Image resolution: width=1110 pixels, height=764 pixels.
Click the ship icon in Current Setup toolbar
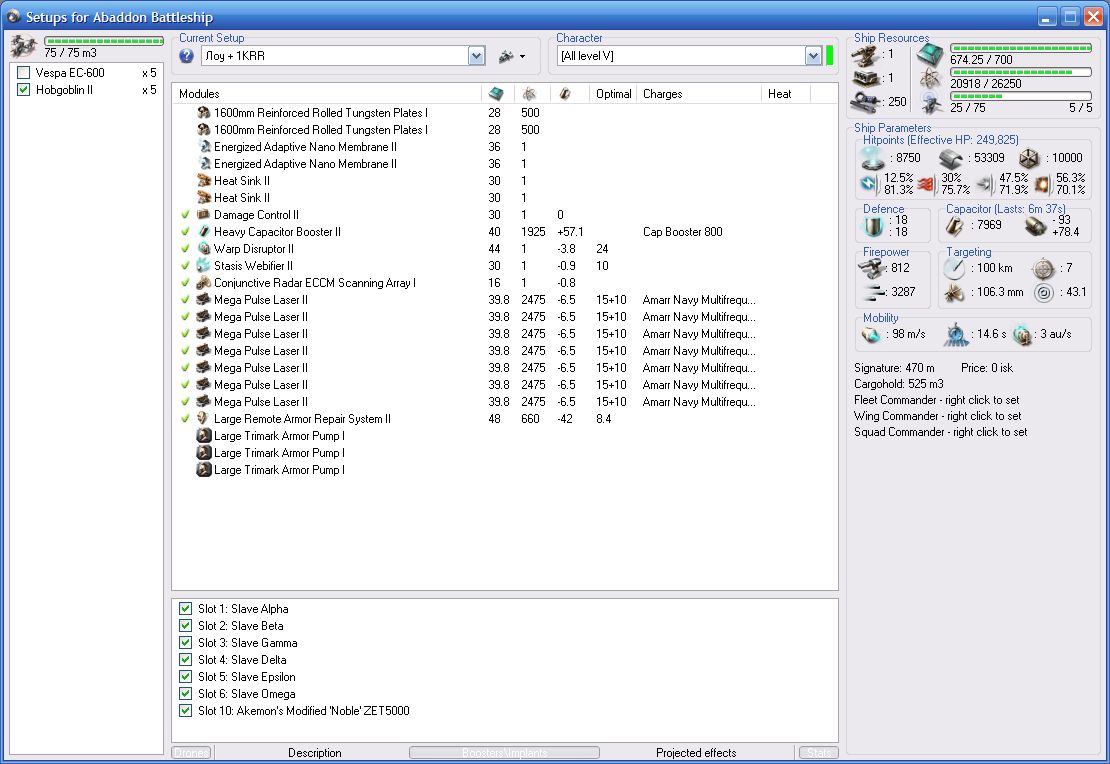(x=505, y=56)
